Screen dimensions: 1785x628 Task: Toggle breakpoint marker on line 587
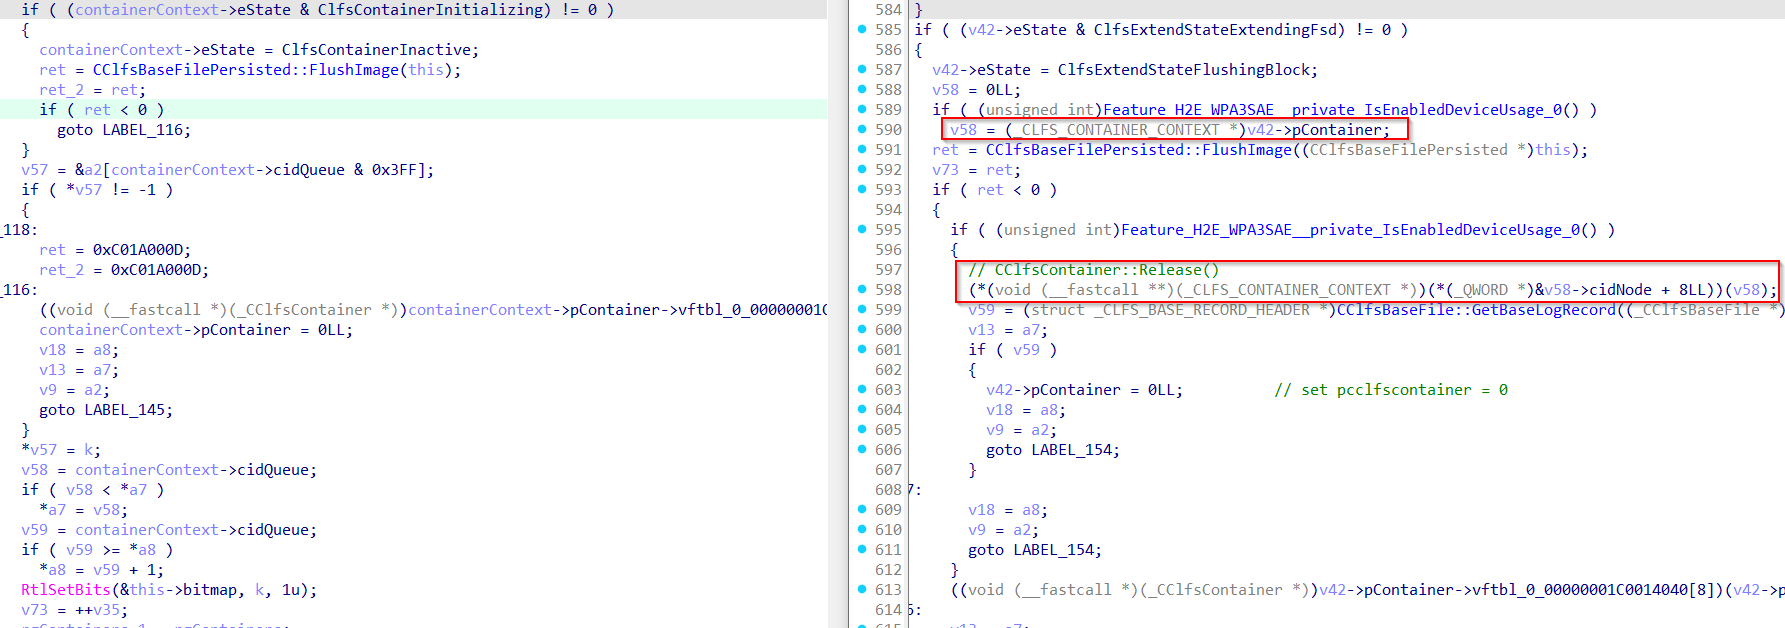pos(862,70)
